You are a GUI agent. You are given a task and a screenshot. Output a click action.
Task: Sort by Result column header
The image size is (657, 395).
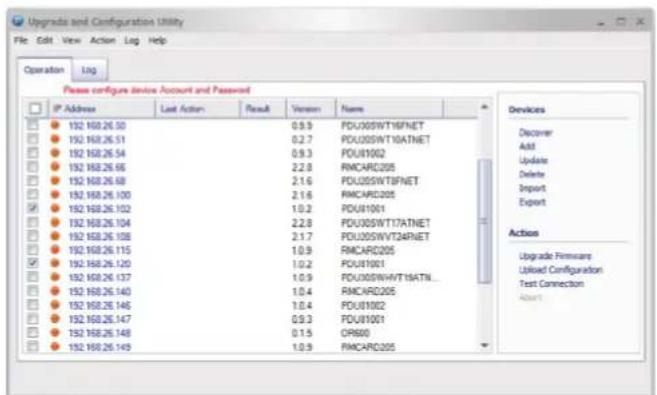pyautogui.click(x=264, y=109)
